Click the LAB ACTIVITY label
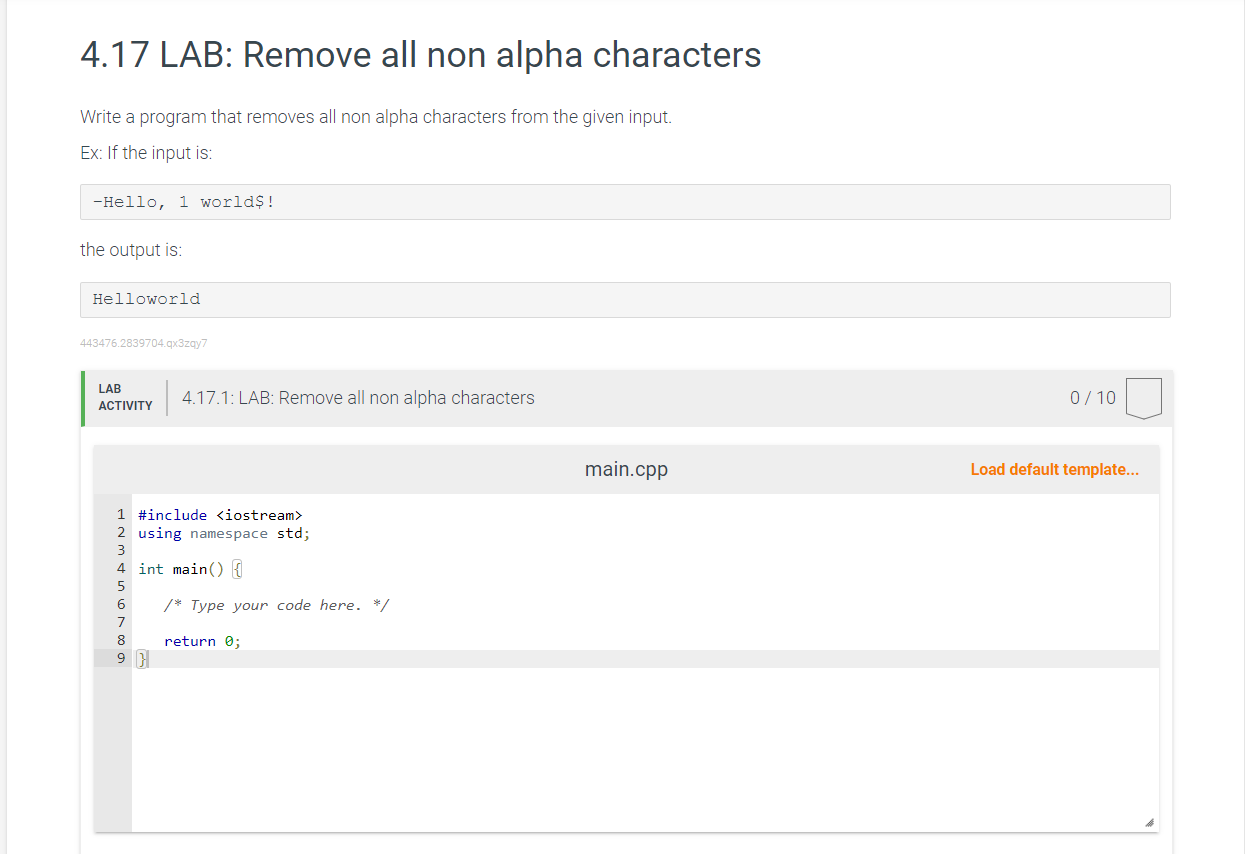This screenshot has height=854, width=1245. (123, 397)
